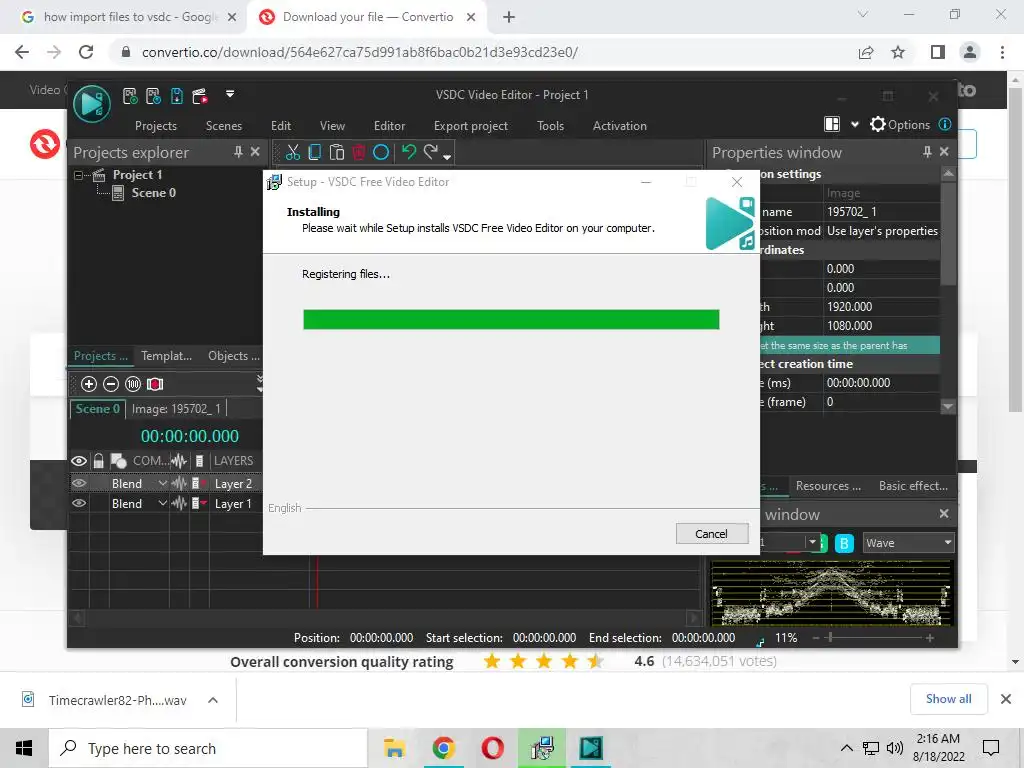
Task: Click the layout grid icon near Options
Action: coord(832,124)
